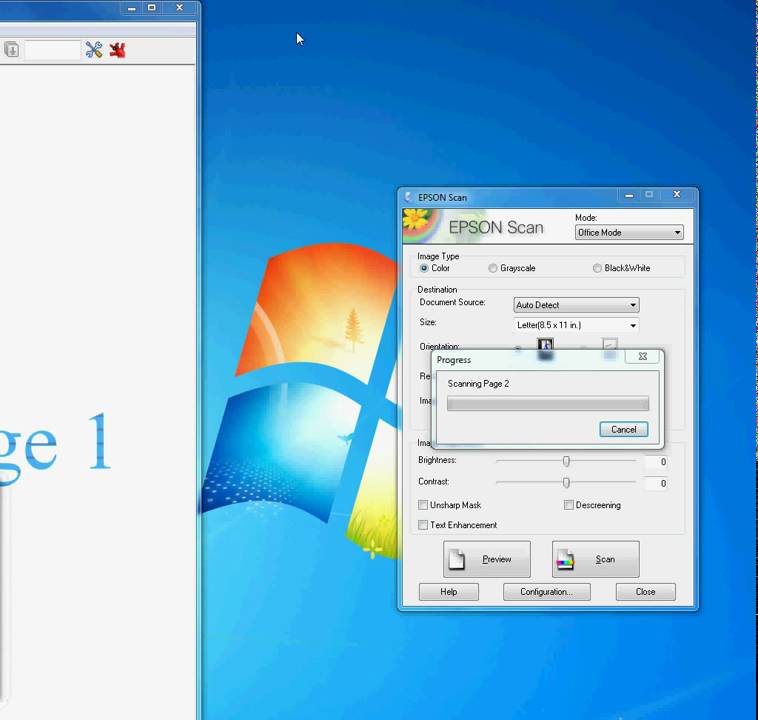Click the gray download page icon
758x720 pixels.
click(x=12, y=49)
